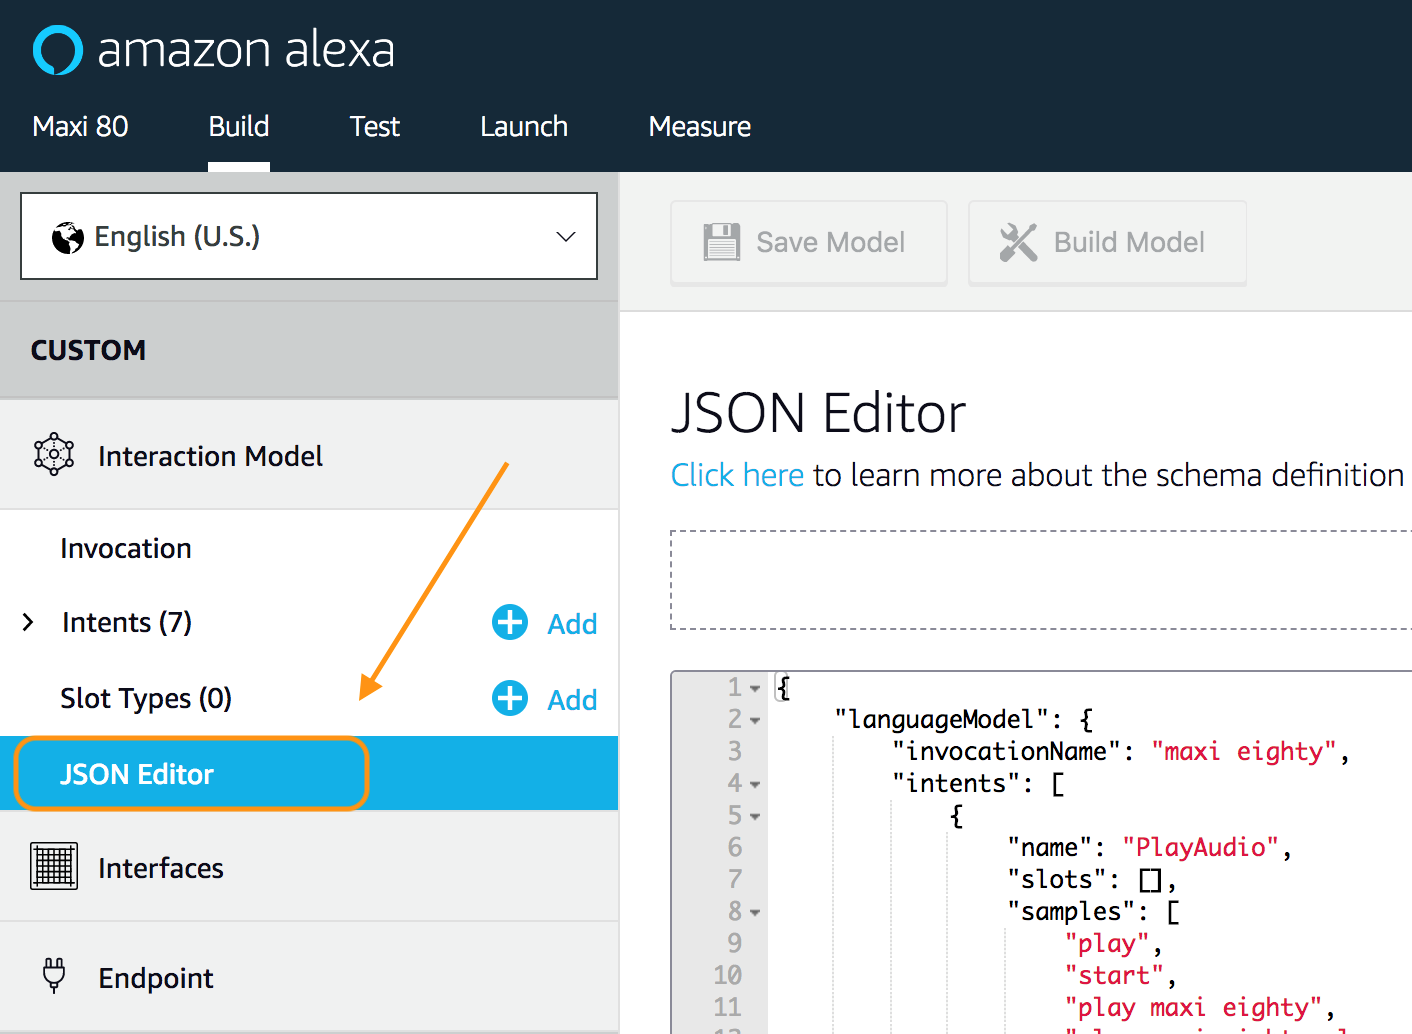Open the English (U.S.) language dropdown

pos(565,236)
